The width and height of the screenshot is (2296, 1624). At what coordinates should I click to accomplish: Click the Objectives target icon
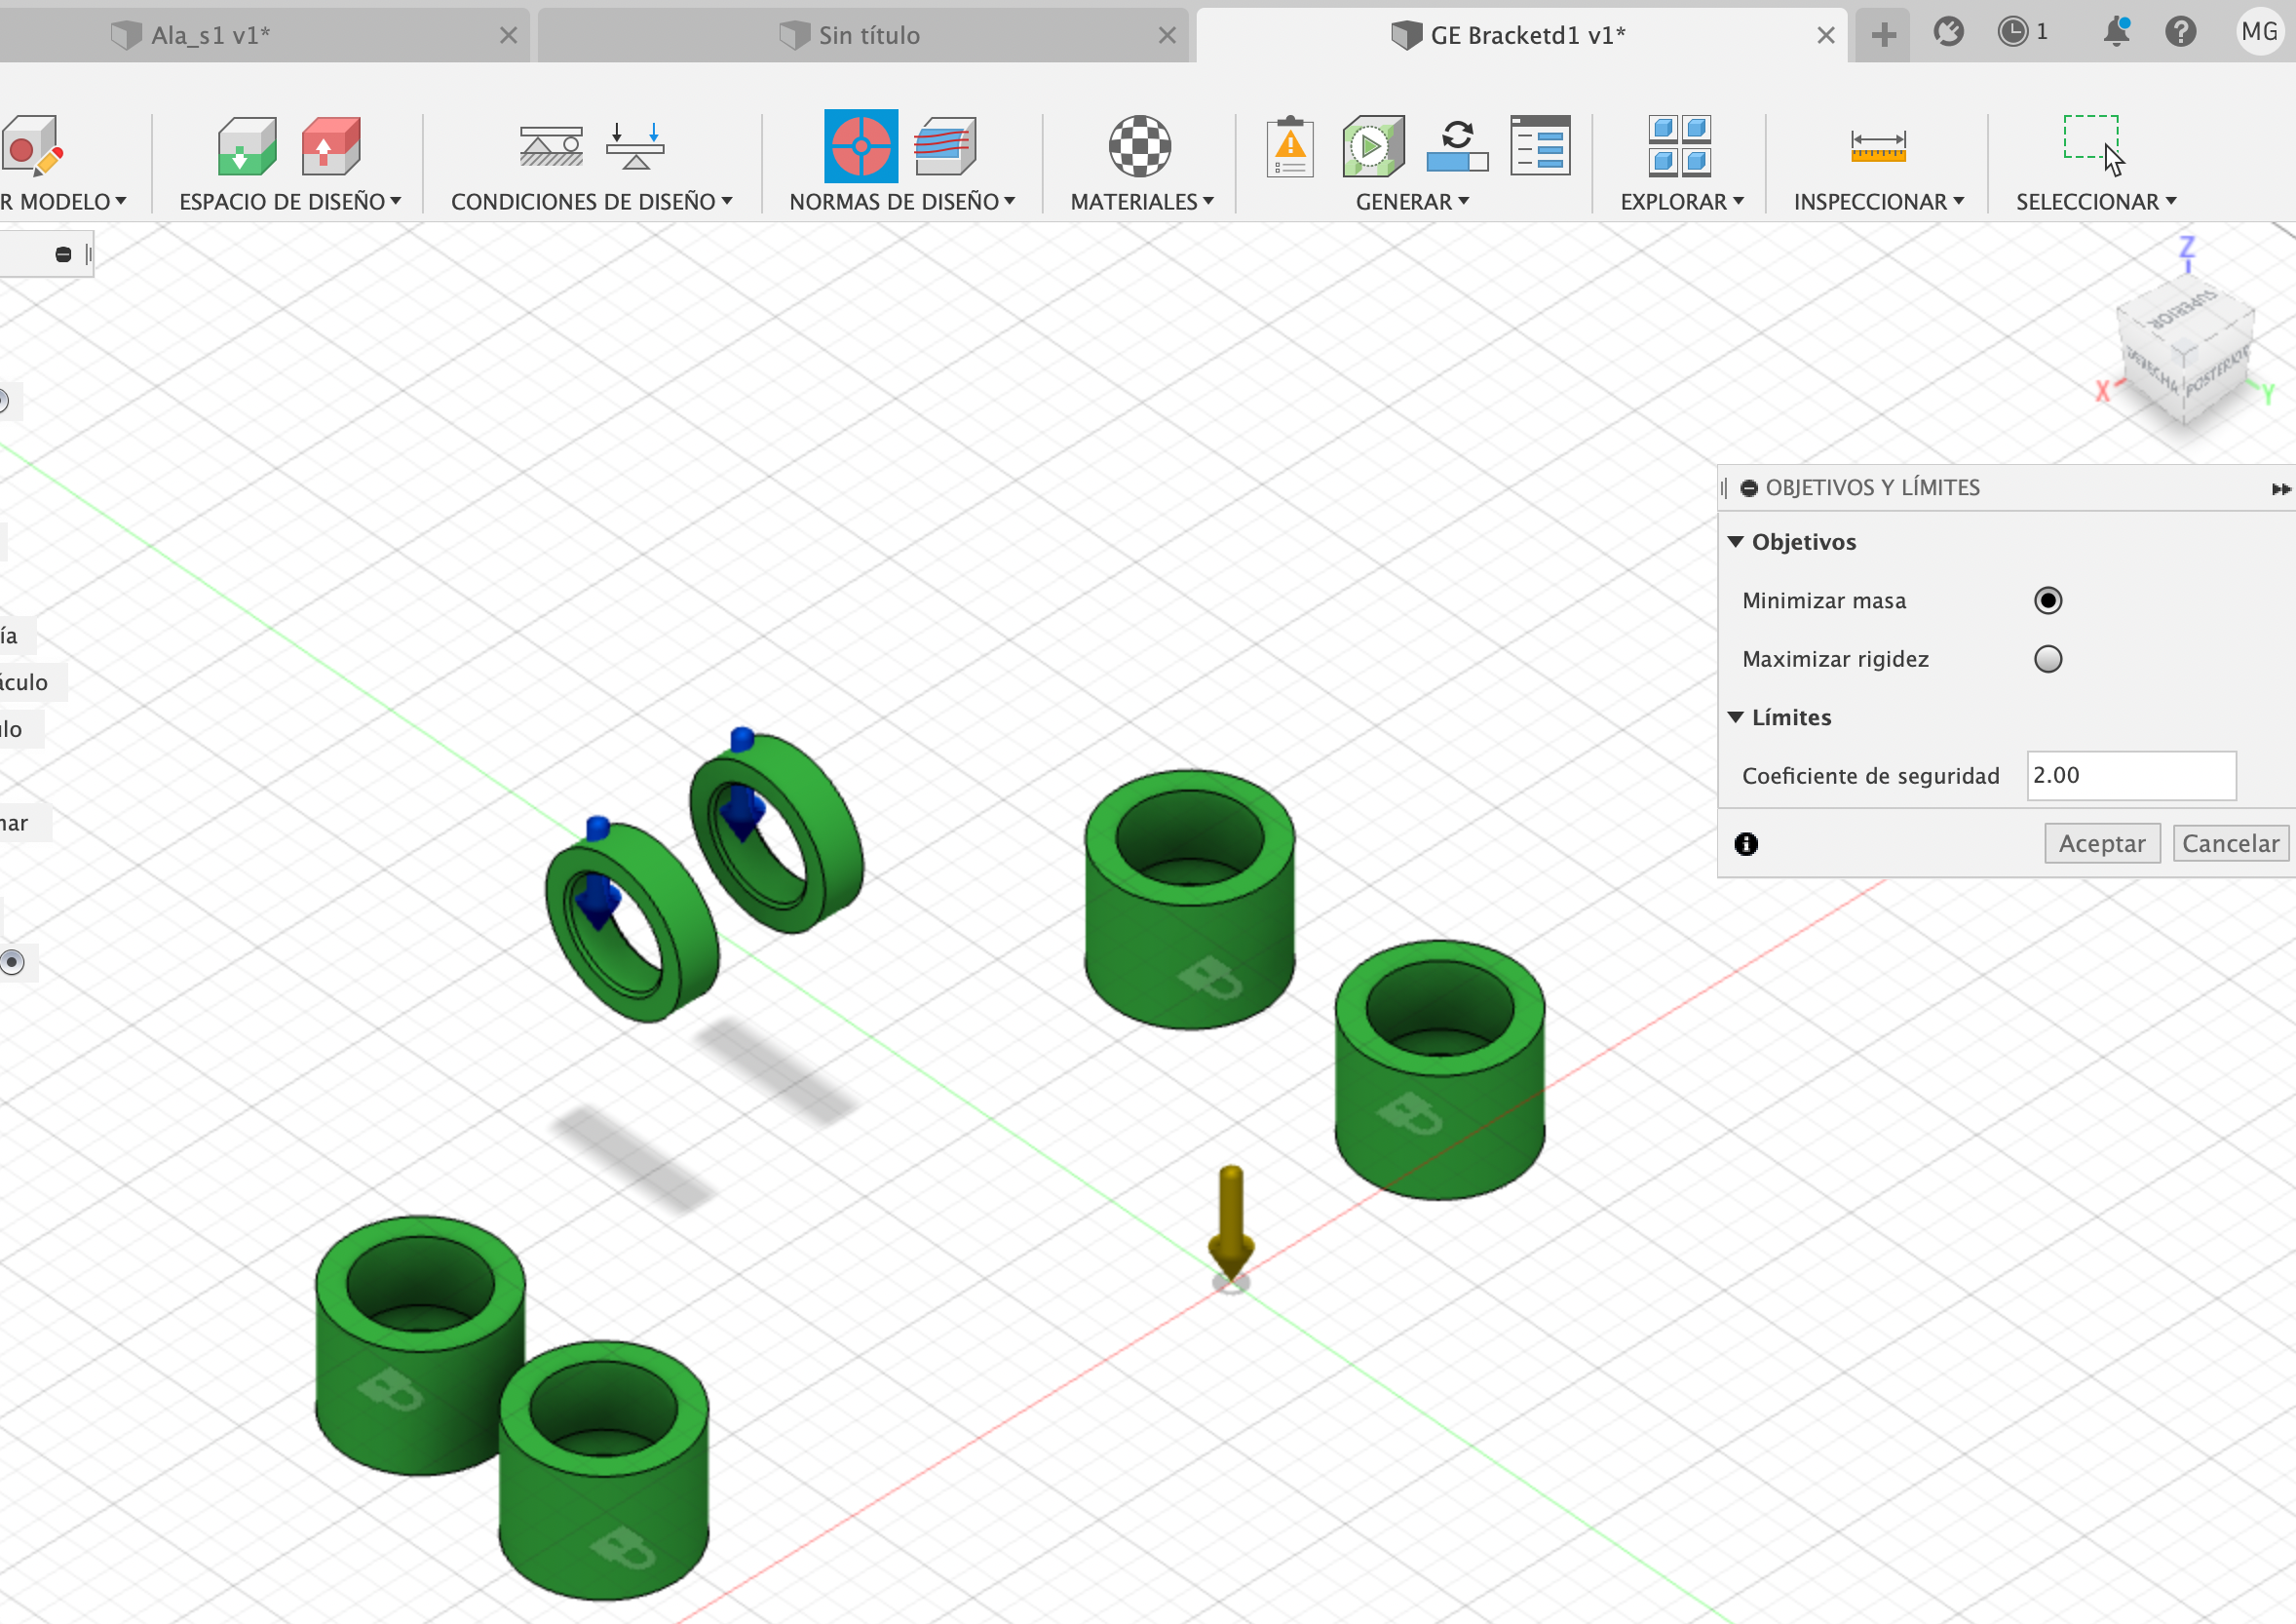861,146
